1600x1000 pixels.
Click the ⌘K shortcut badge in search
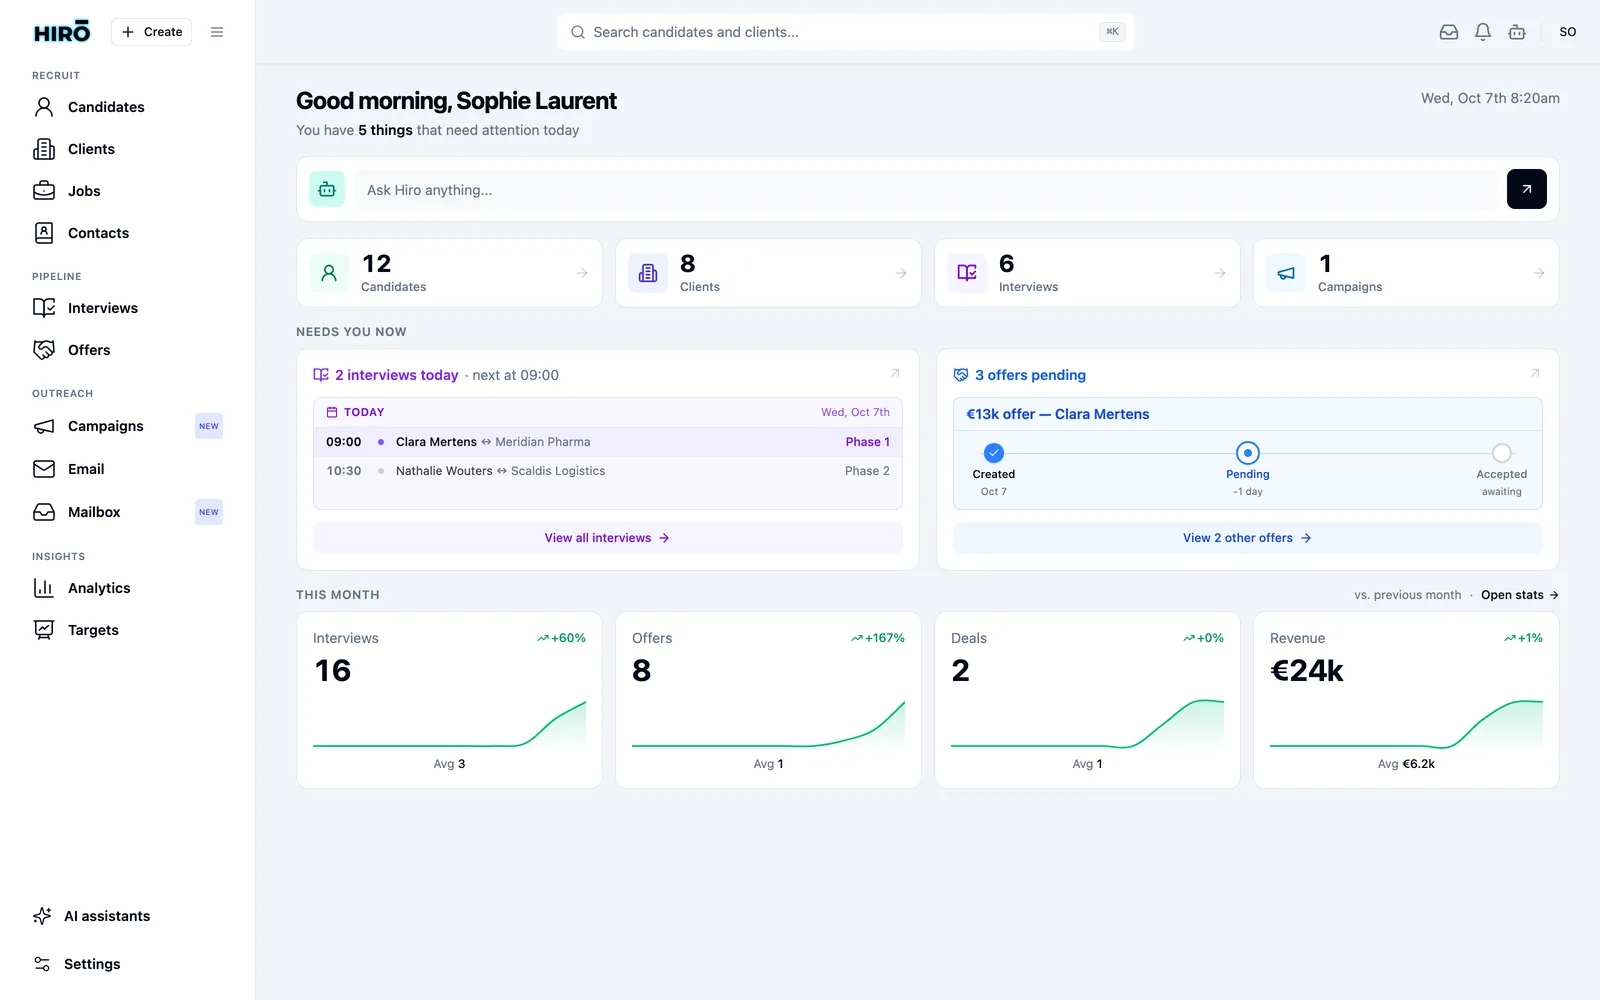click(x=1112, y=32)
